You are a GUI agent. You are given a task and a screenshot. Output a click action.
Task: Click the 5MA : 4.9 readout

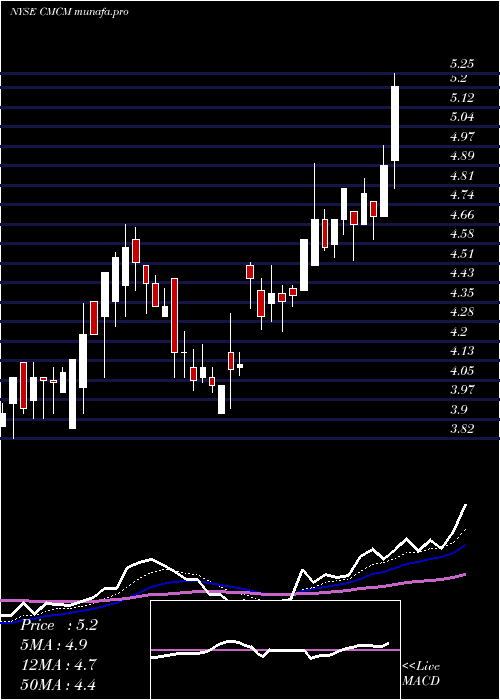(x=54, y=645)
